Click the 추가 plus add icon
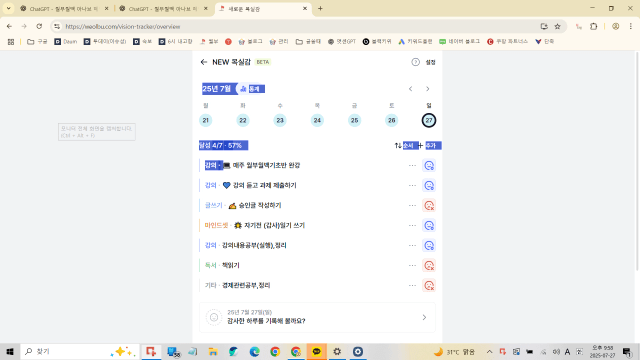 point(420,146)
